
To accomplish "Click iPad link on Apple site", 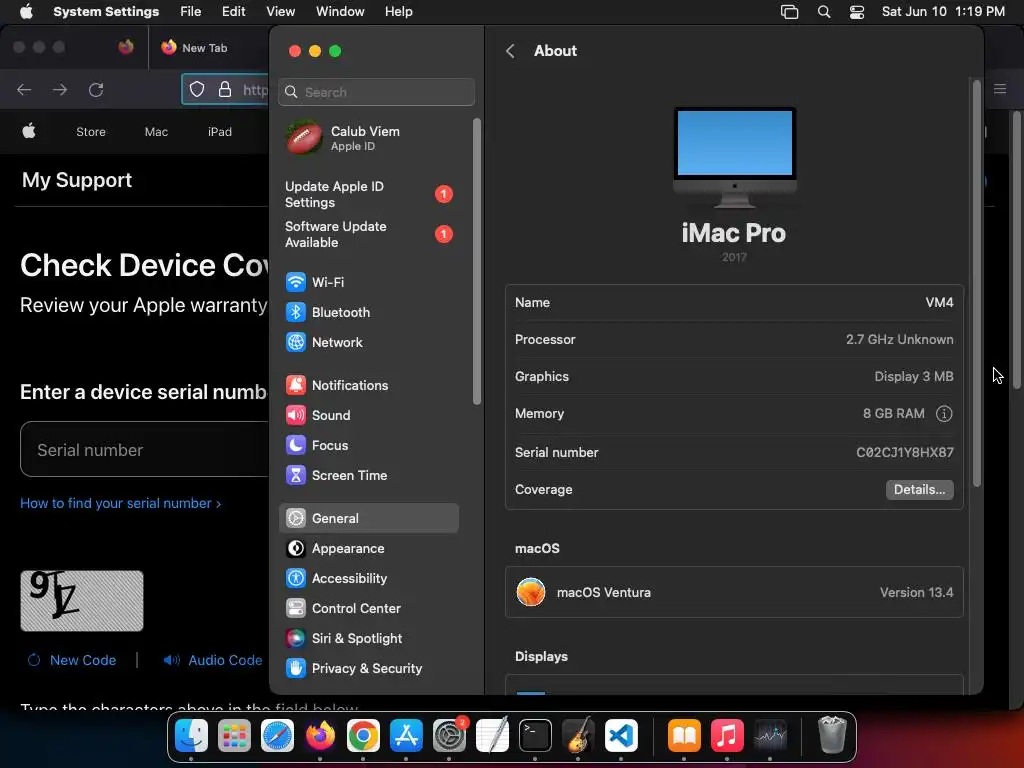I will (x=219, y=132).
